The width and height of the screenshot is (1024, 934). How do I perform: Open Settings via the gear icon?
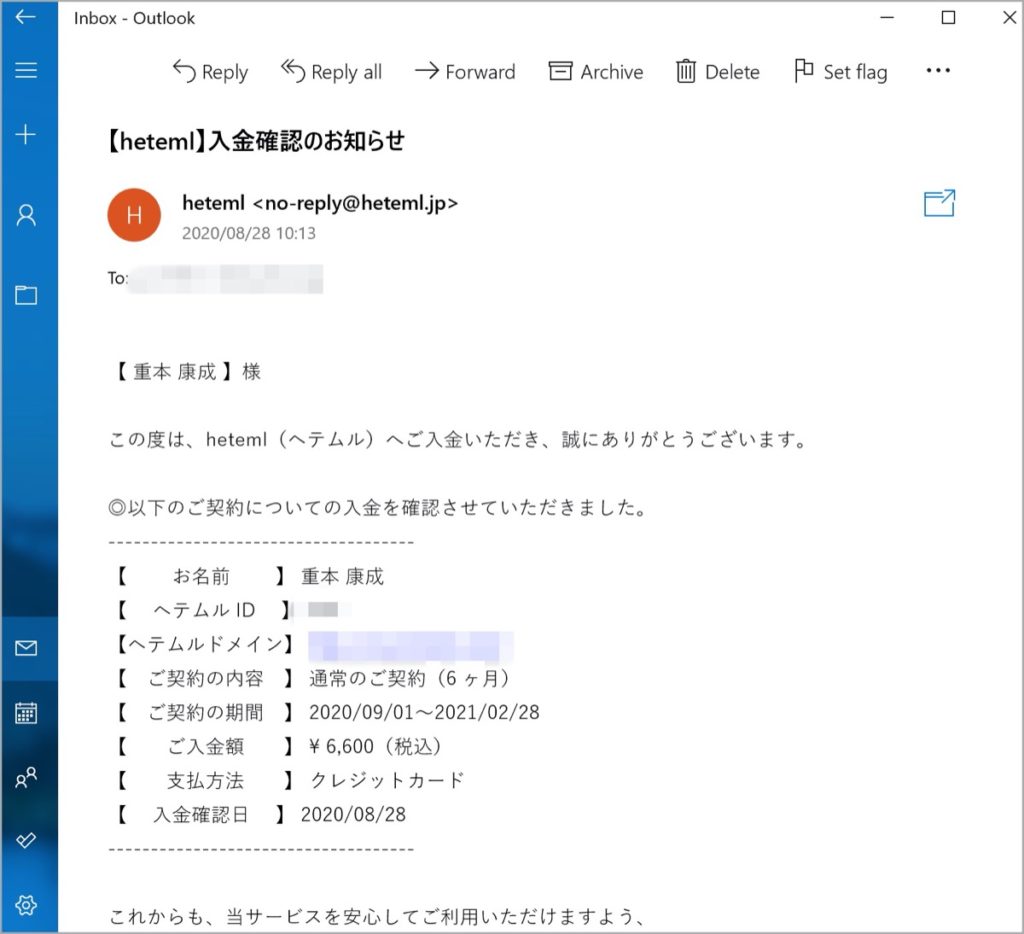pyautogui.click(x=25, y=905)
